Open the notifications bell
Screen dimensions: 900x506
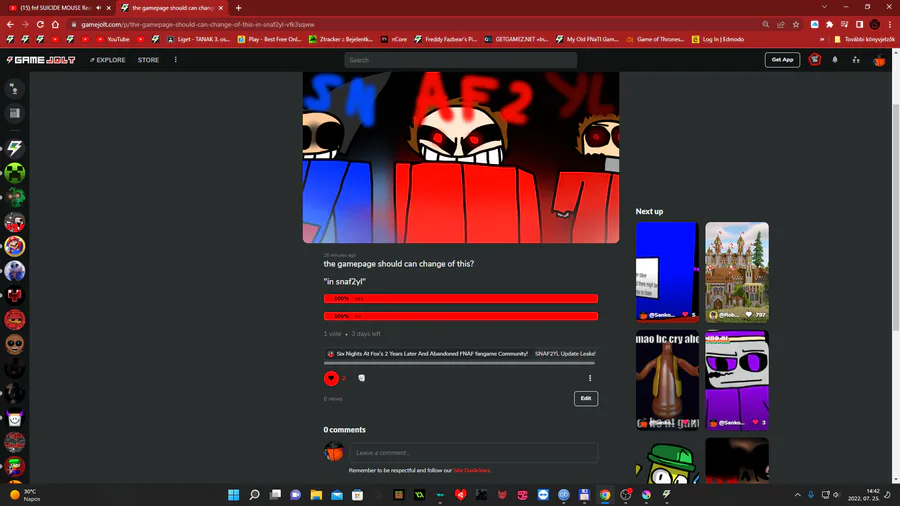[x=835, y=60]
